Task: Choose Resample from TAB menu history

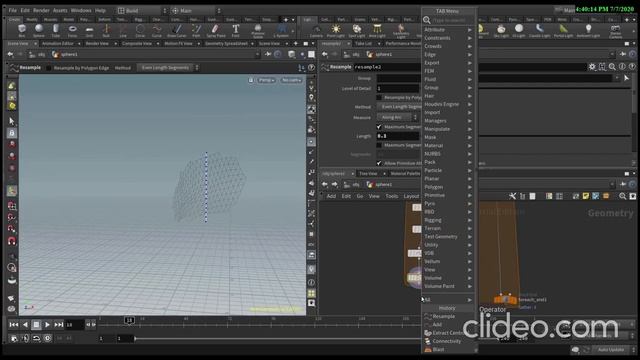Action: tap(443, 316)
